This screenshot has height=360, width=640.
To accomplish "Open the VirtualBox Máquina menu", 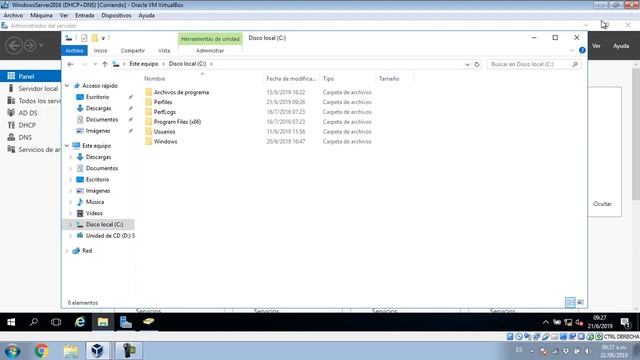I will tap(41, 16).
